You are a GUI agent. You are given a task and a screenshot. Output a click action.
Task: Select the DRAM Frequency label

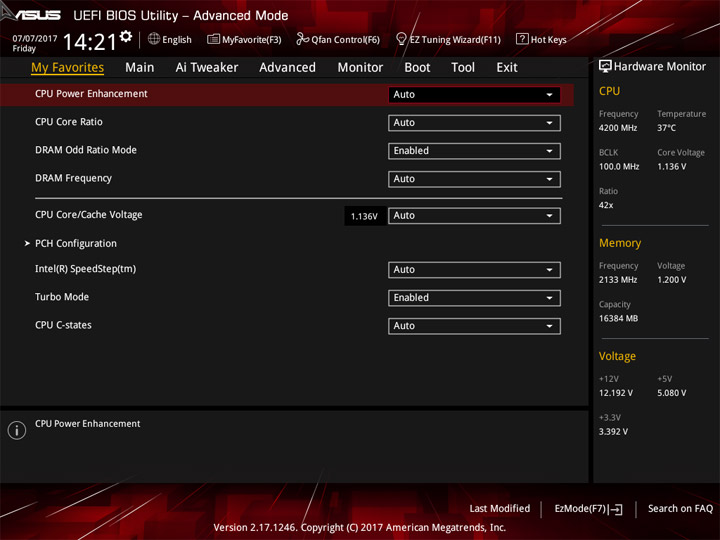point(73,178)
